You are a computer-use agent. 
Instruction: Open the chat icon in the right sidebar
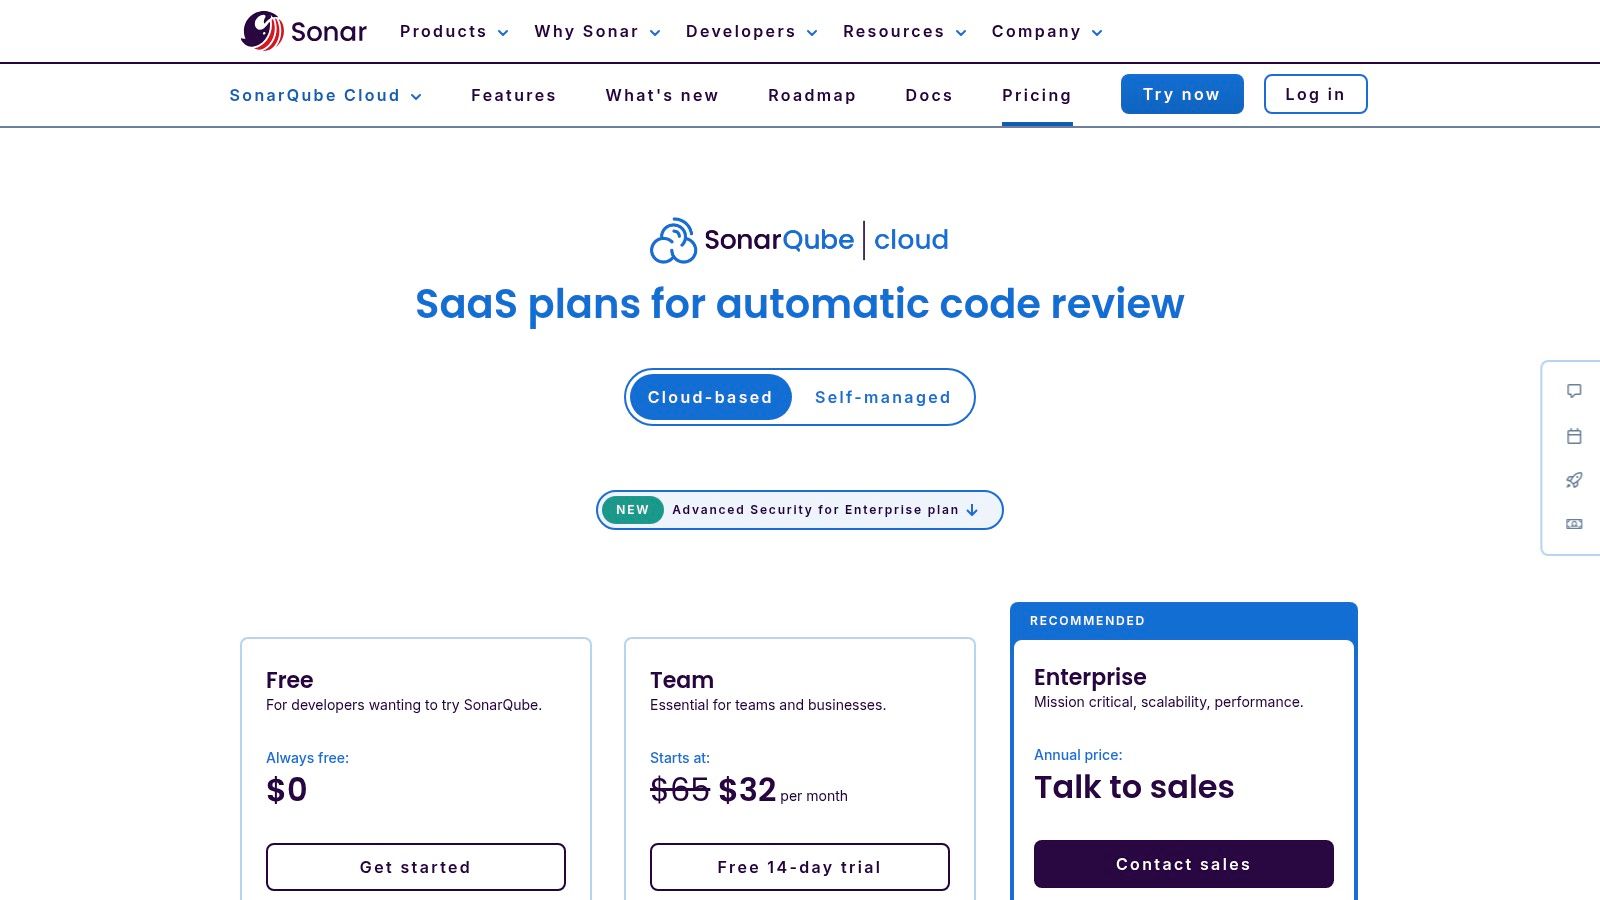click(x=1574, y=391)
